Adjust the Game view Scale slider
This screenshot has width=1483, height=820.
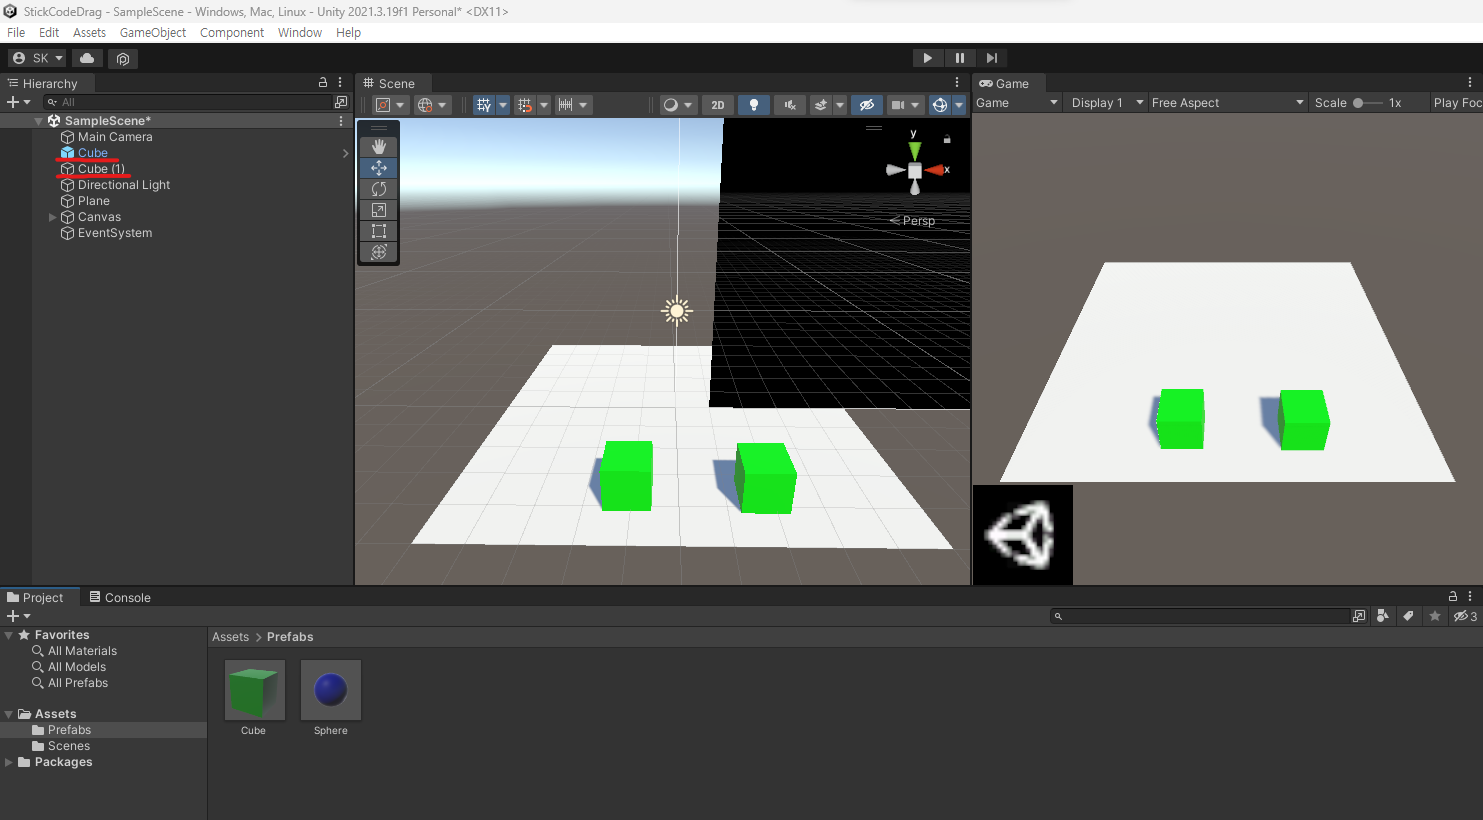[1367, 103]
